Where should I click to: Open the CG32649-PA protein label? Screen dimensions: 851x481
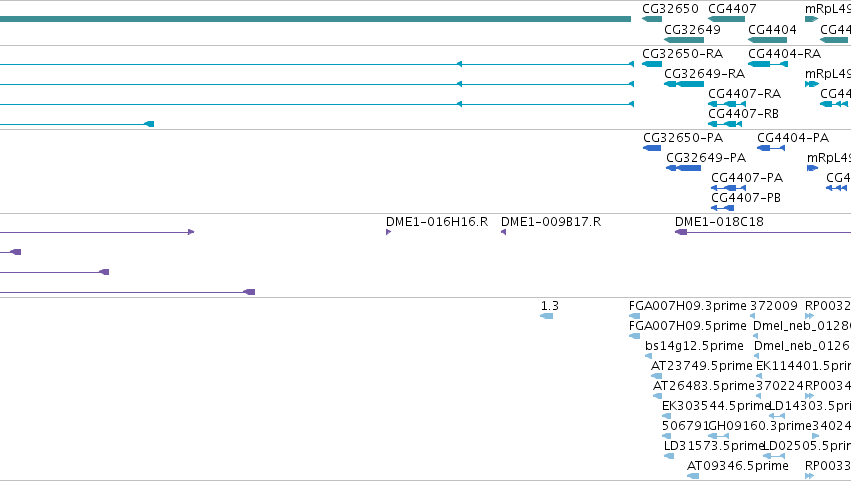(706, 158)
